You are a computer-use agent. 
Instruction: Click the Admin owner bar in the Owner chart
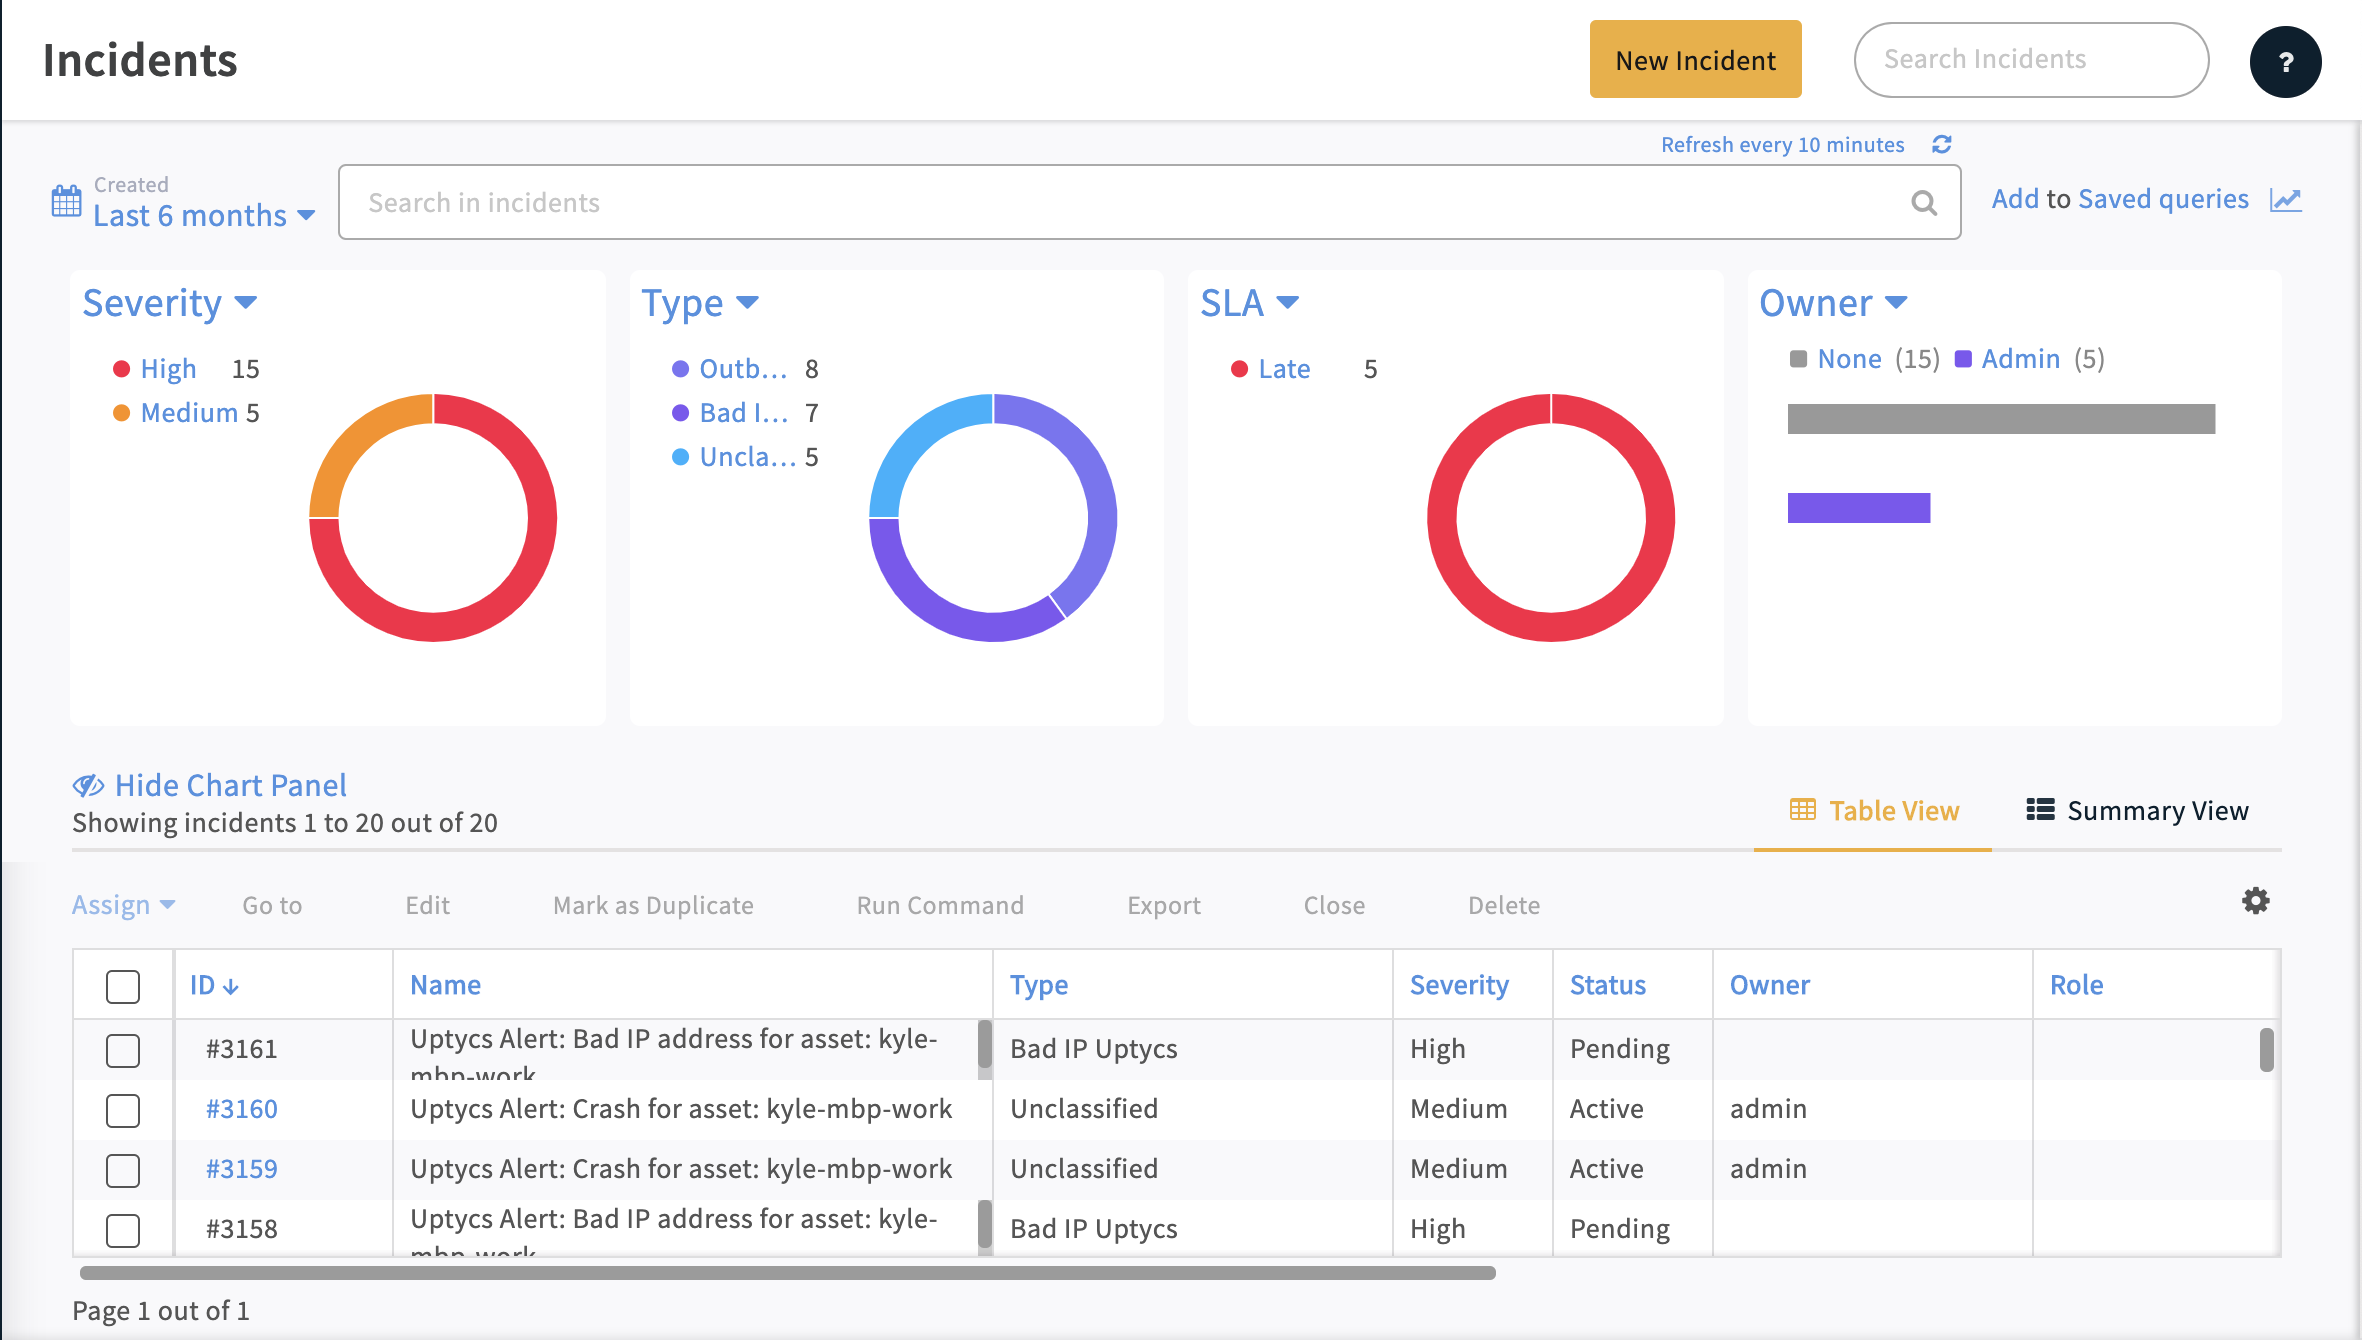[1858, 509]
